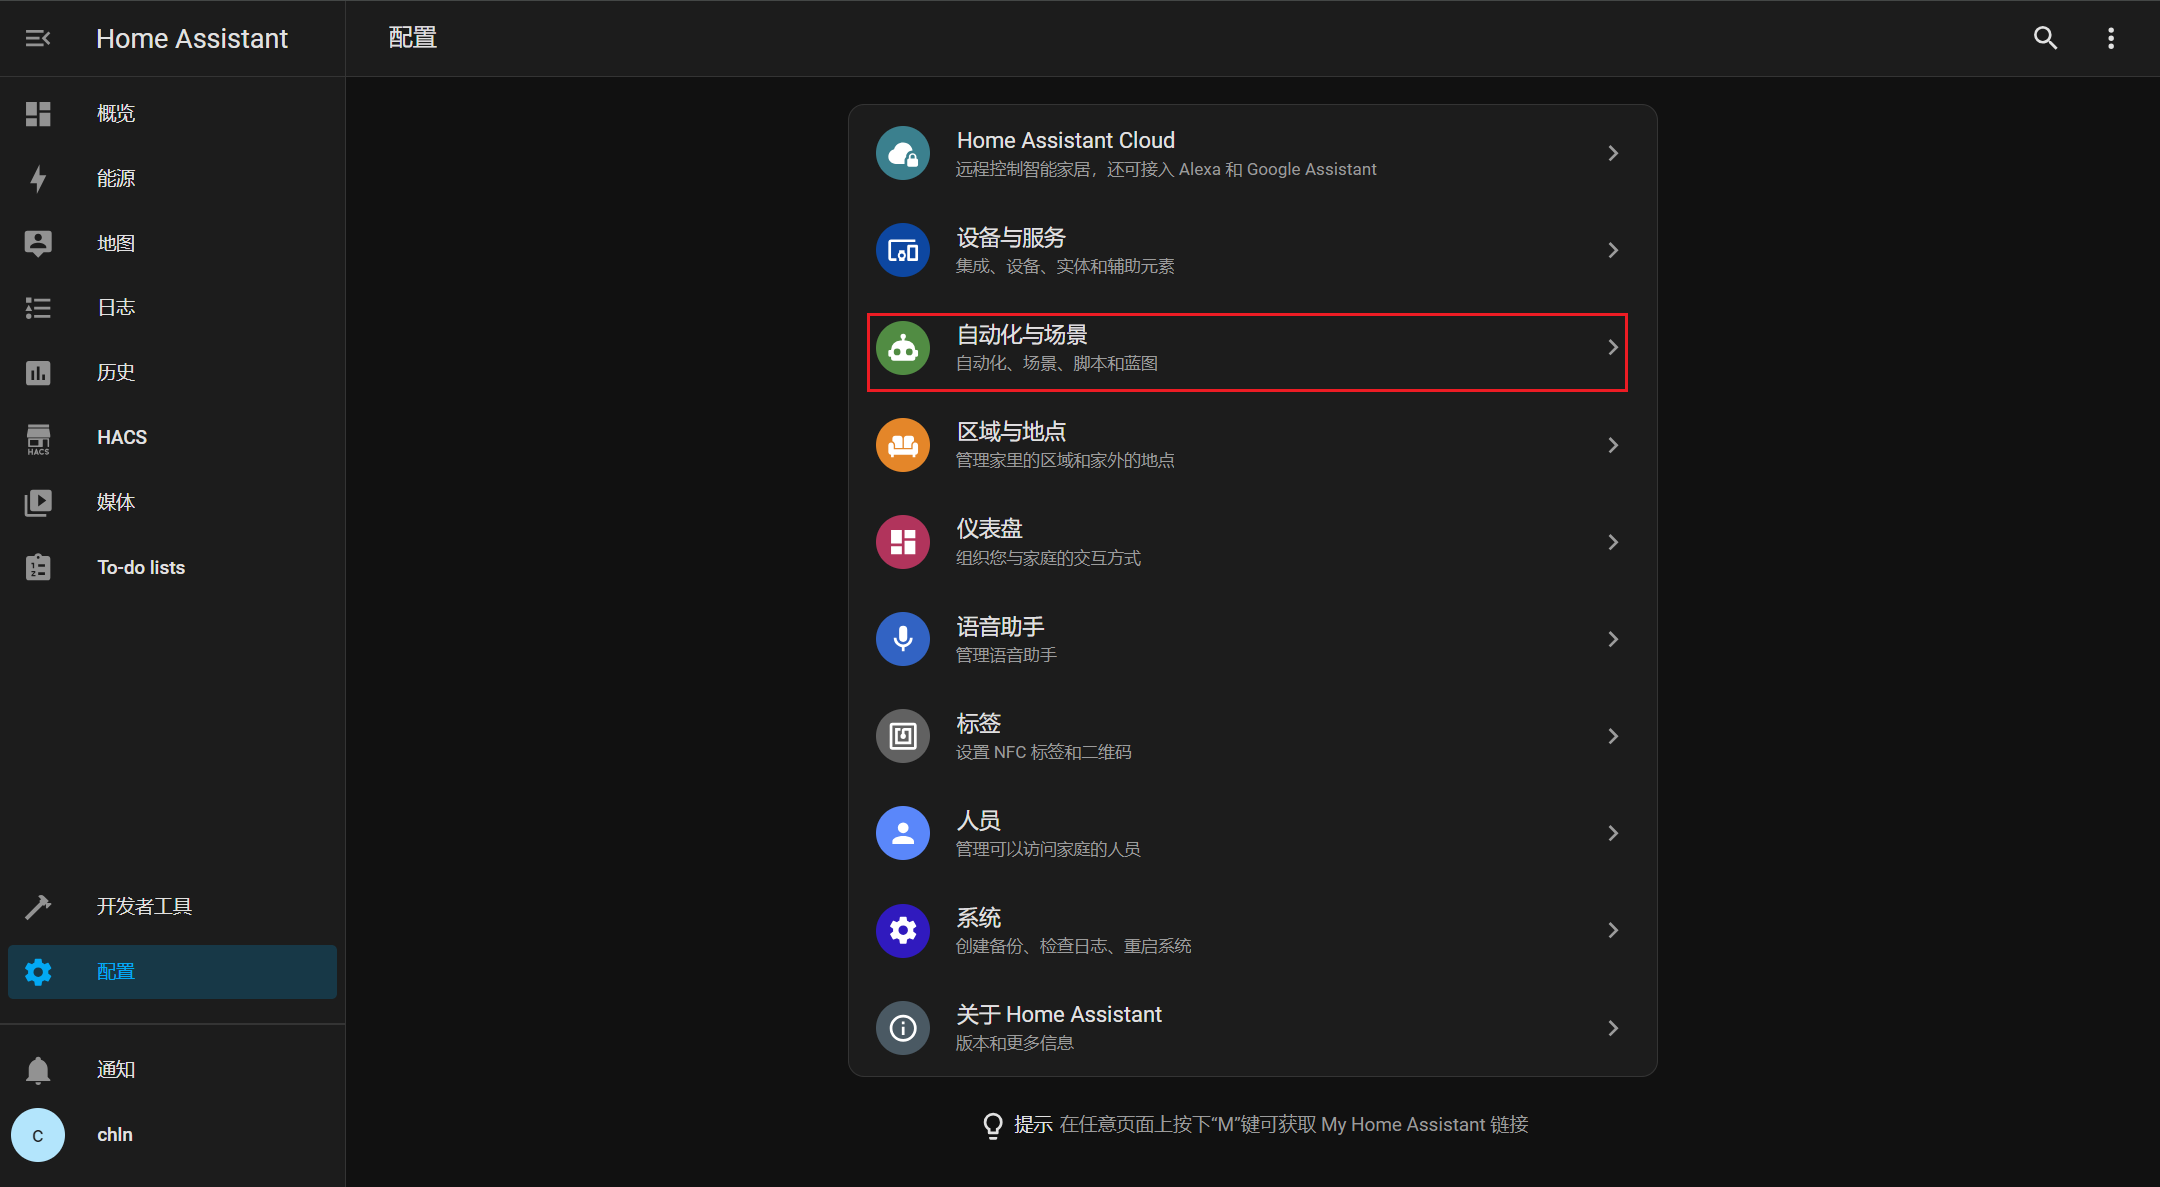The image size is (2160, 1187).
Task: Click the 配置 gear icon in sidebar
Action: [x=38, y=972]
